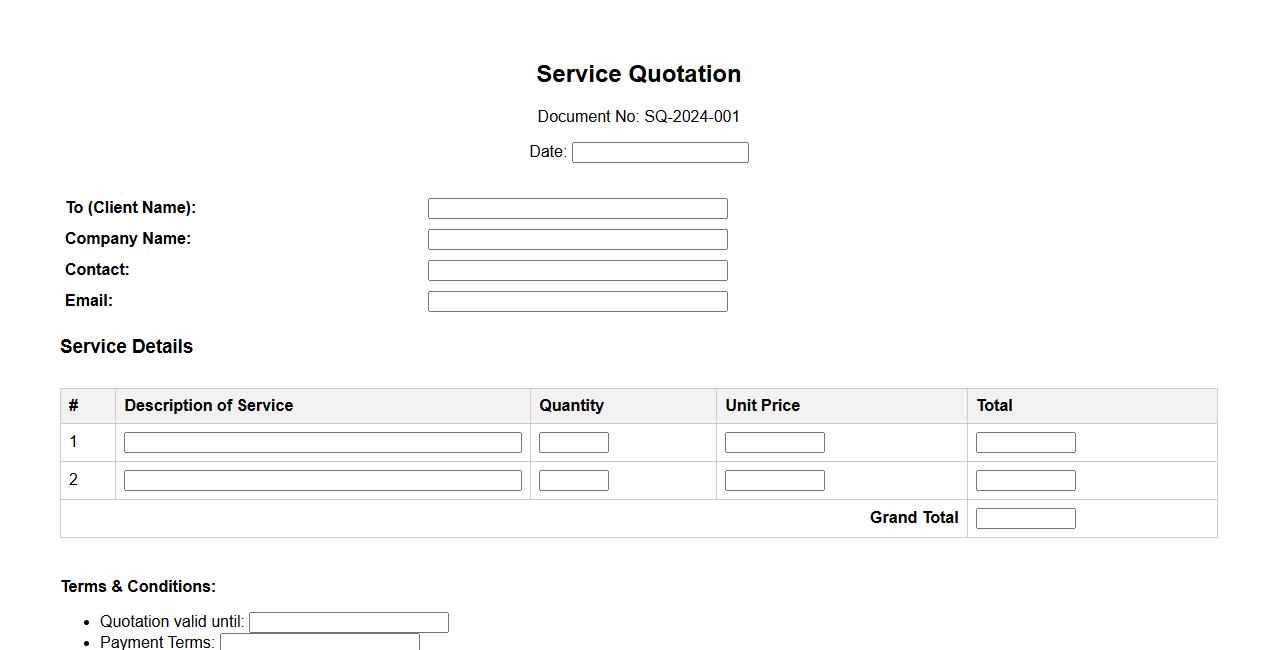Focus the Quantity box in row 1

(573, 442)
